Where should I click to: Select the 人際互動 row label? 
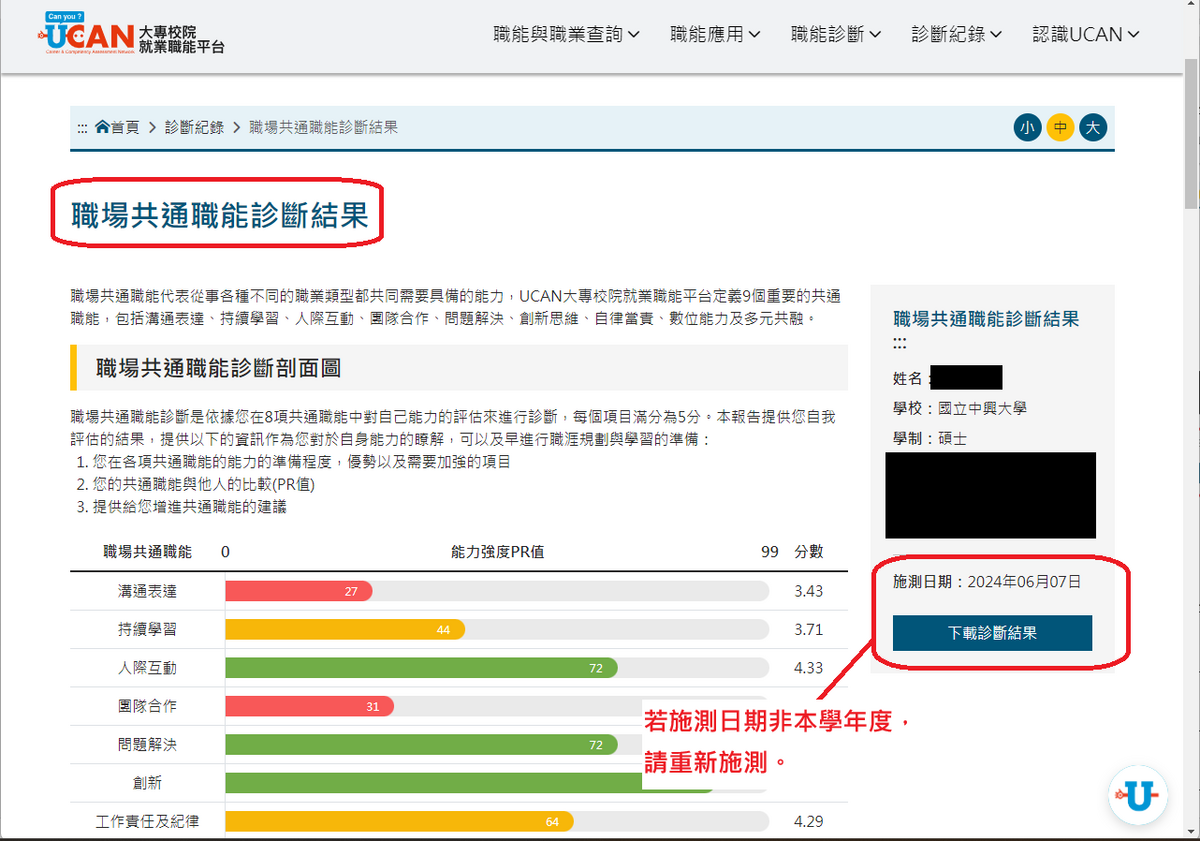pyautogui.click(x=147, y=668)
